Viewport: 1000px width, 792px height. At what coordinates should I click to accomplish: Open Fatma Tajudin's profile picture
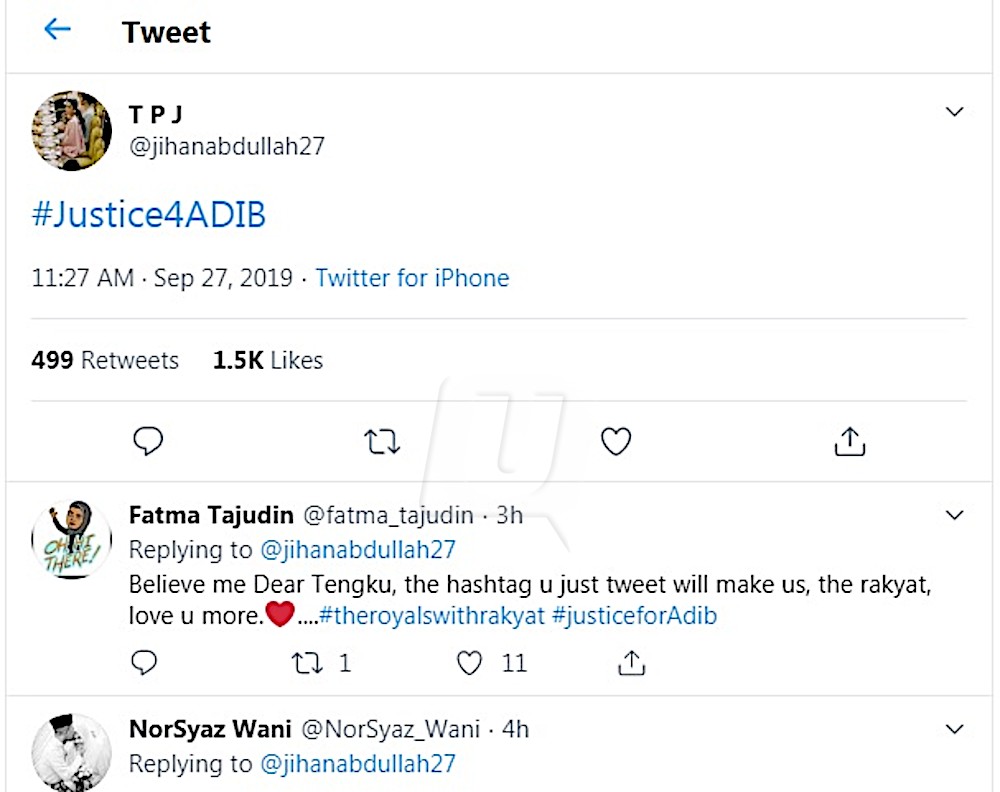click(72, 540)
